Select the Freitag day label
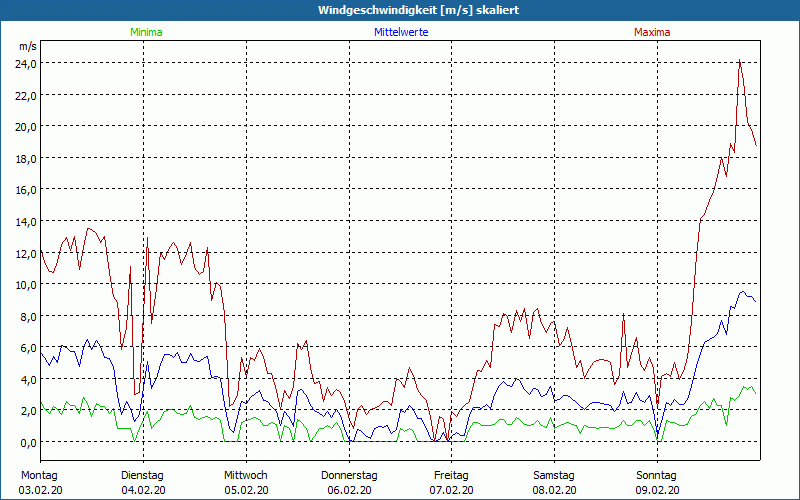 [451, 475]
